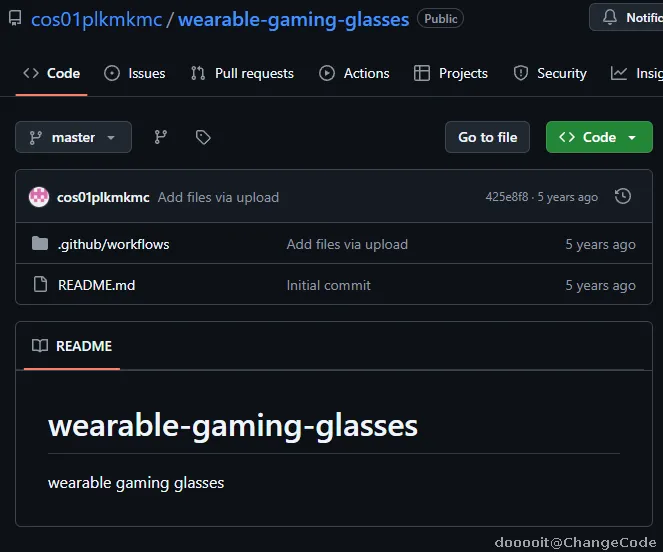
Task: Expand the master branch dropdown
Action: click(73, 137)
